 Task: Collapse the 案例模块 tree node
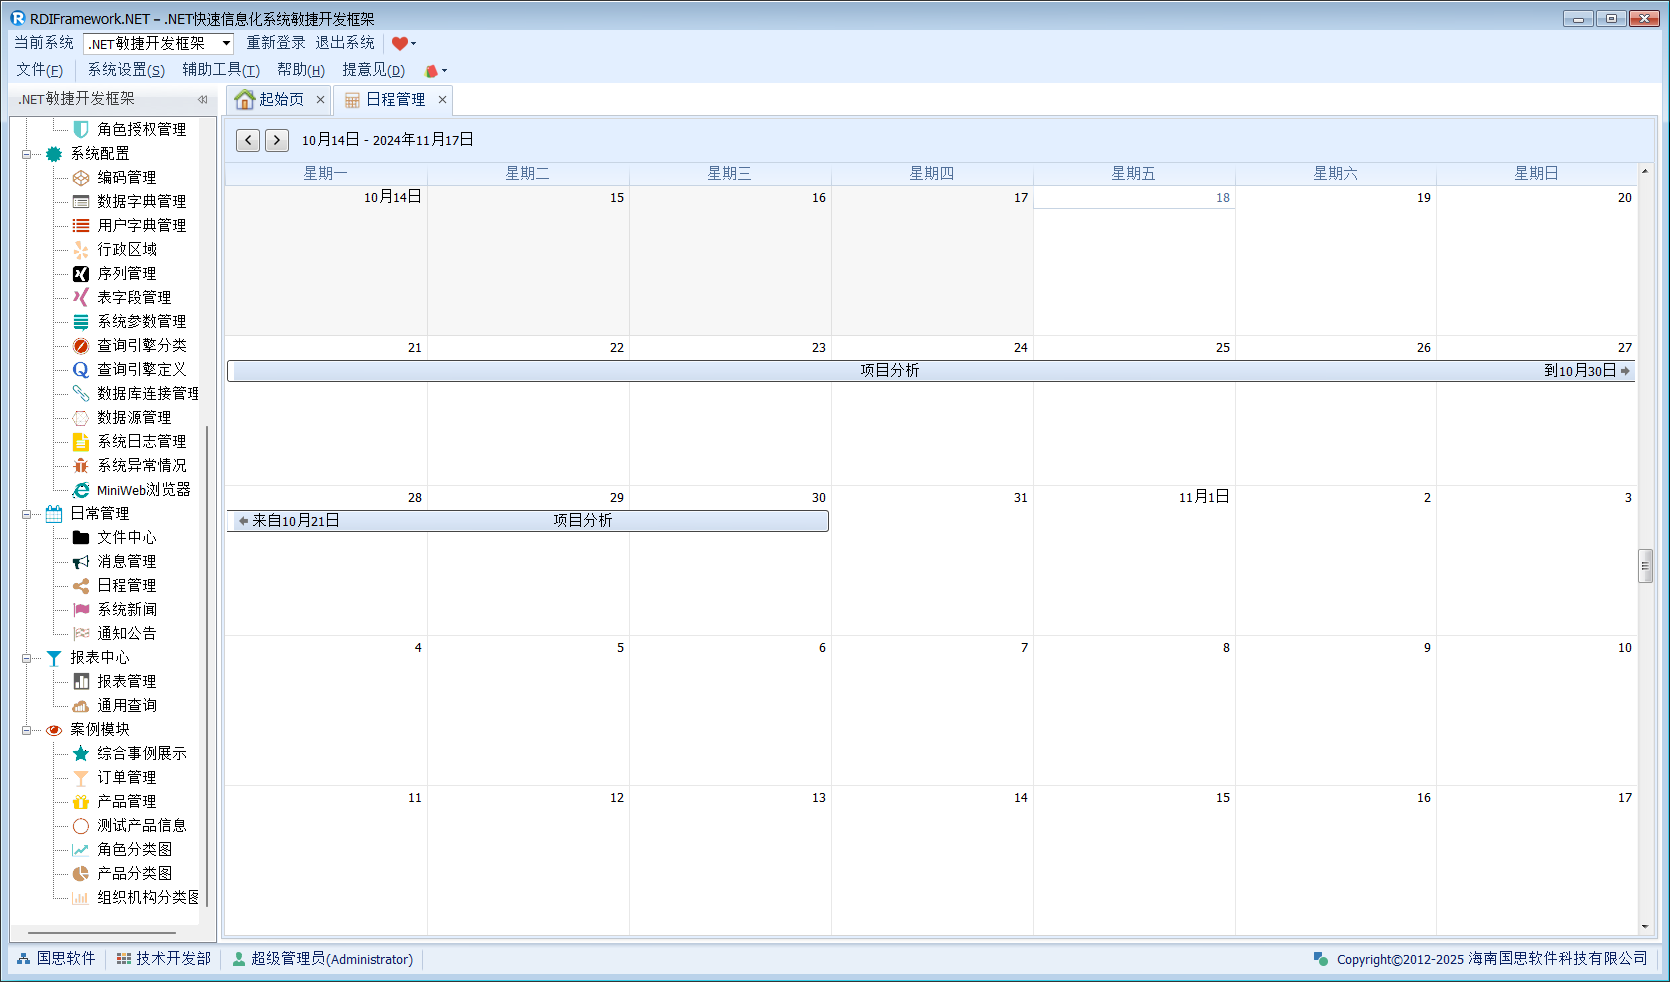[x=27, y=730]
